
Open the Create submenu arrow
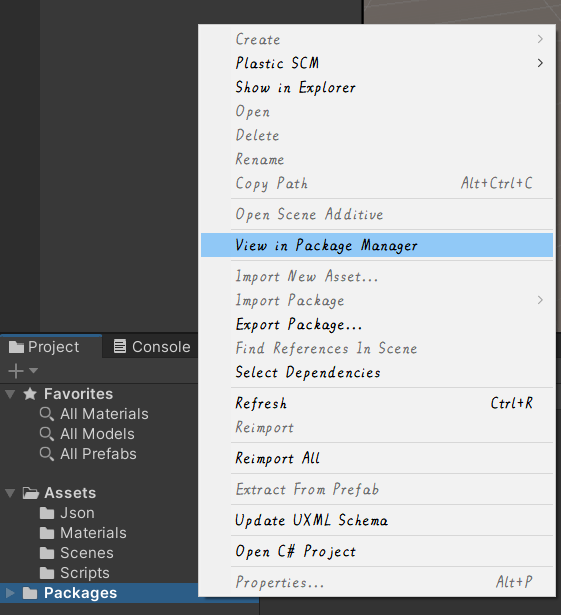[540, 39]
